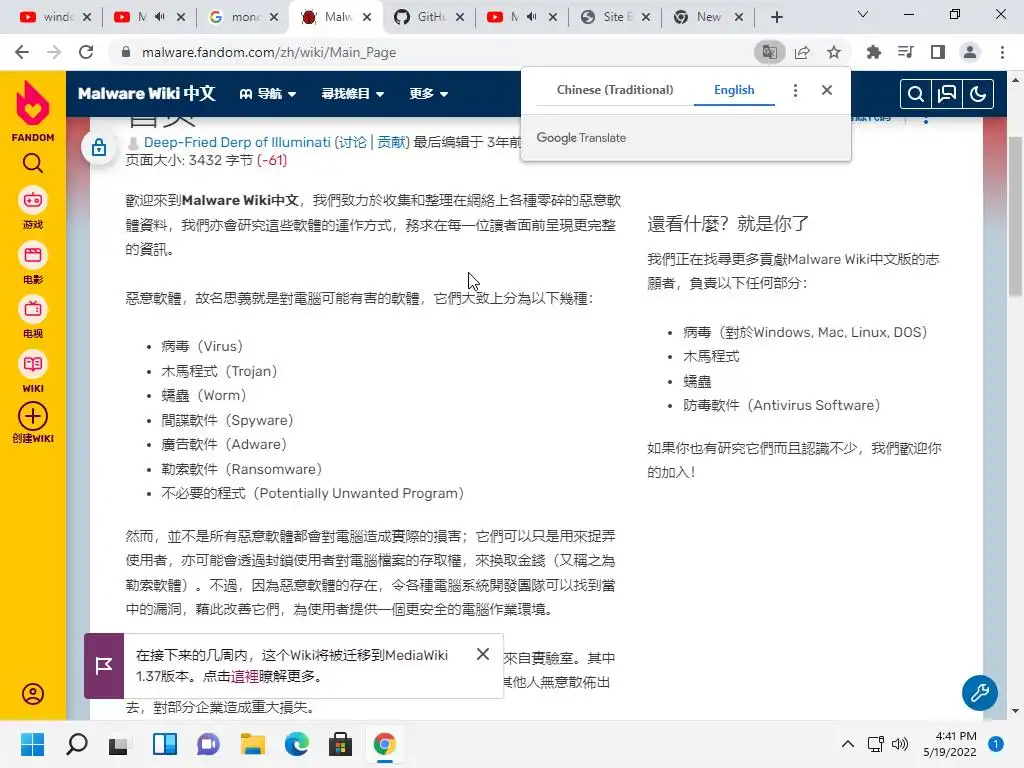
Task: Open the Fandom movies (电影) icon
Action: 33,255
